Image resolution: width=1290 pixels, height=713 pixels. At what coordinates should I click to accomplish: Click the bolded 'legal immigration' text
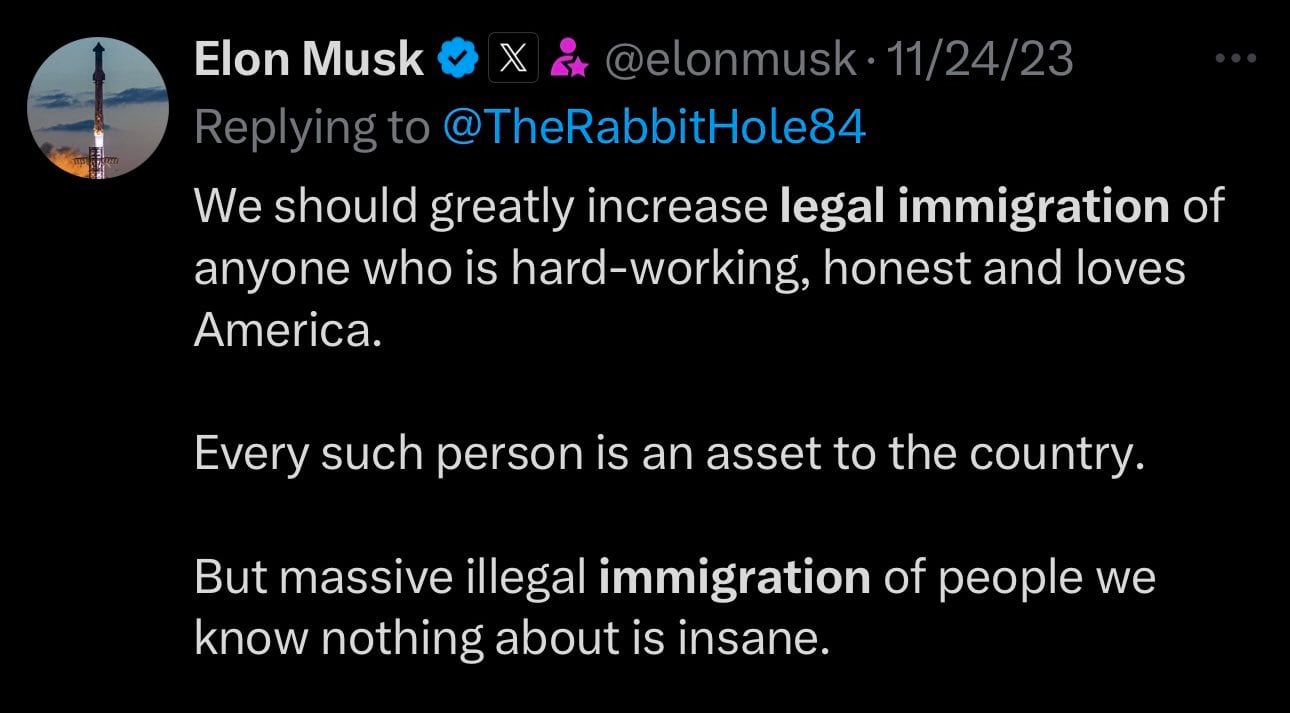(975, 205)
